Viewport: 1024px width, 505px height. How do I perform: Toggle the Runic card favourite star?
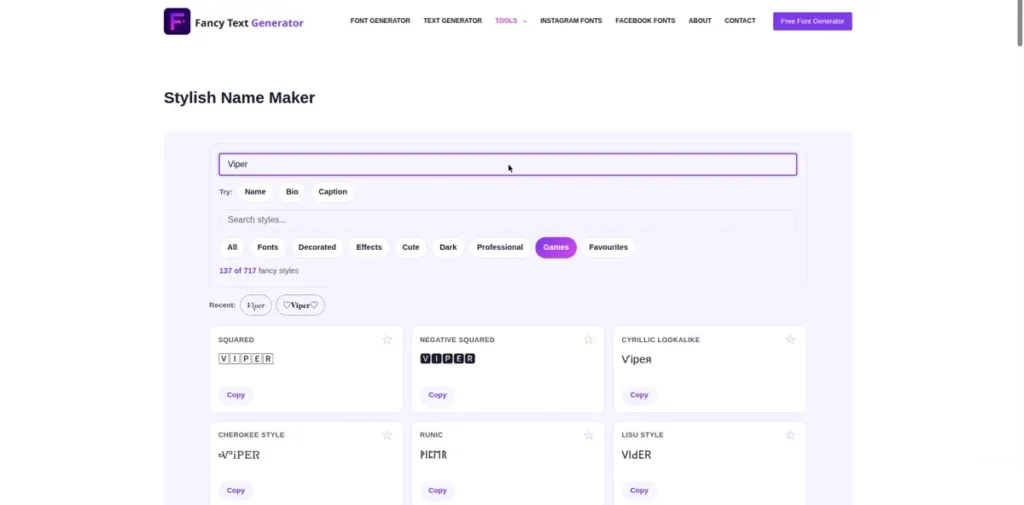(588, 435)
